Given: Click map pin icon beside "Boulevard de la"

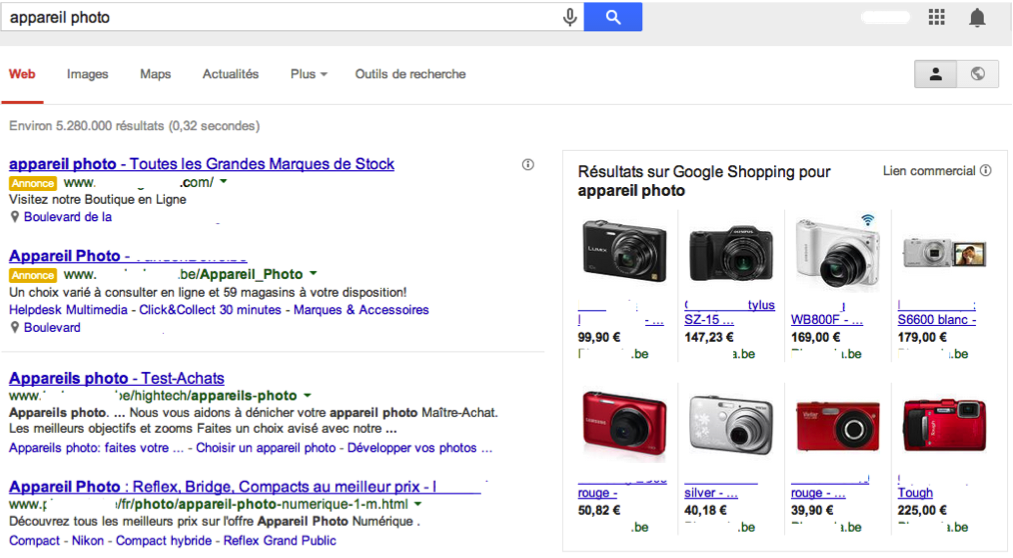Looking at the screenshot, I should [x=15, y=217].
